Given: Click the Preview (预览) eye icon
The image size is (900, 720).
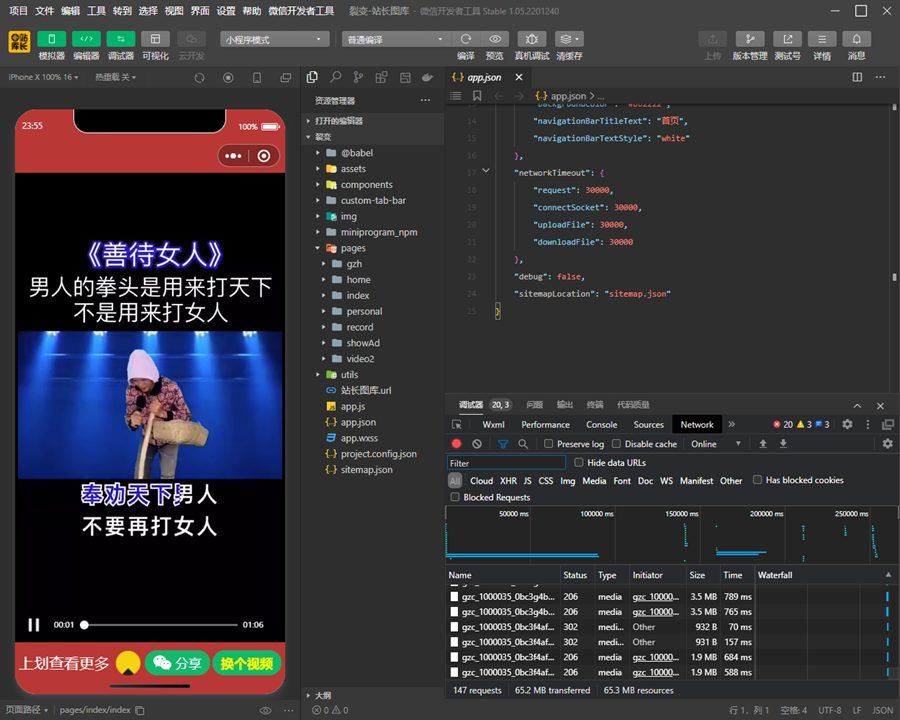Looking at the screenshot, I should coord(494,39).
